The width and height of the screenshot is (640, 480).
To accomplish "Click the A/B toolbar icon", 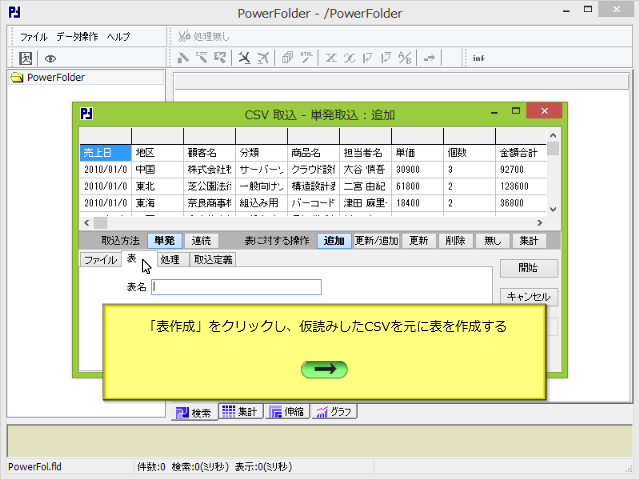I will 404,58.
